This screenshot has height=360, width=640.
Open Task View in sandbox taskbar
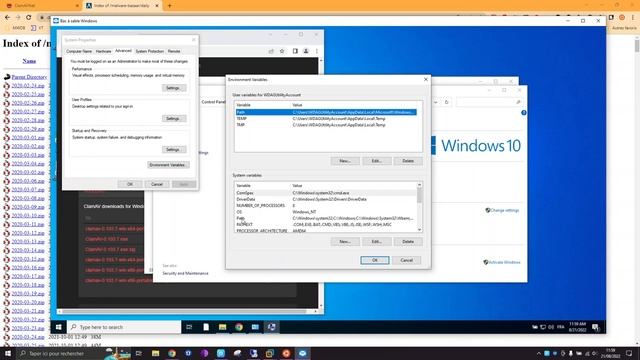[x=189, y=327]
